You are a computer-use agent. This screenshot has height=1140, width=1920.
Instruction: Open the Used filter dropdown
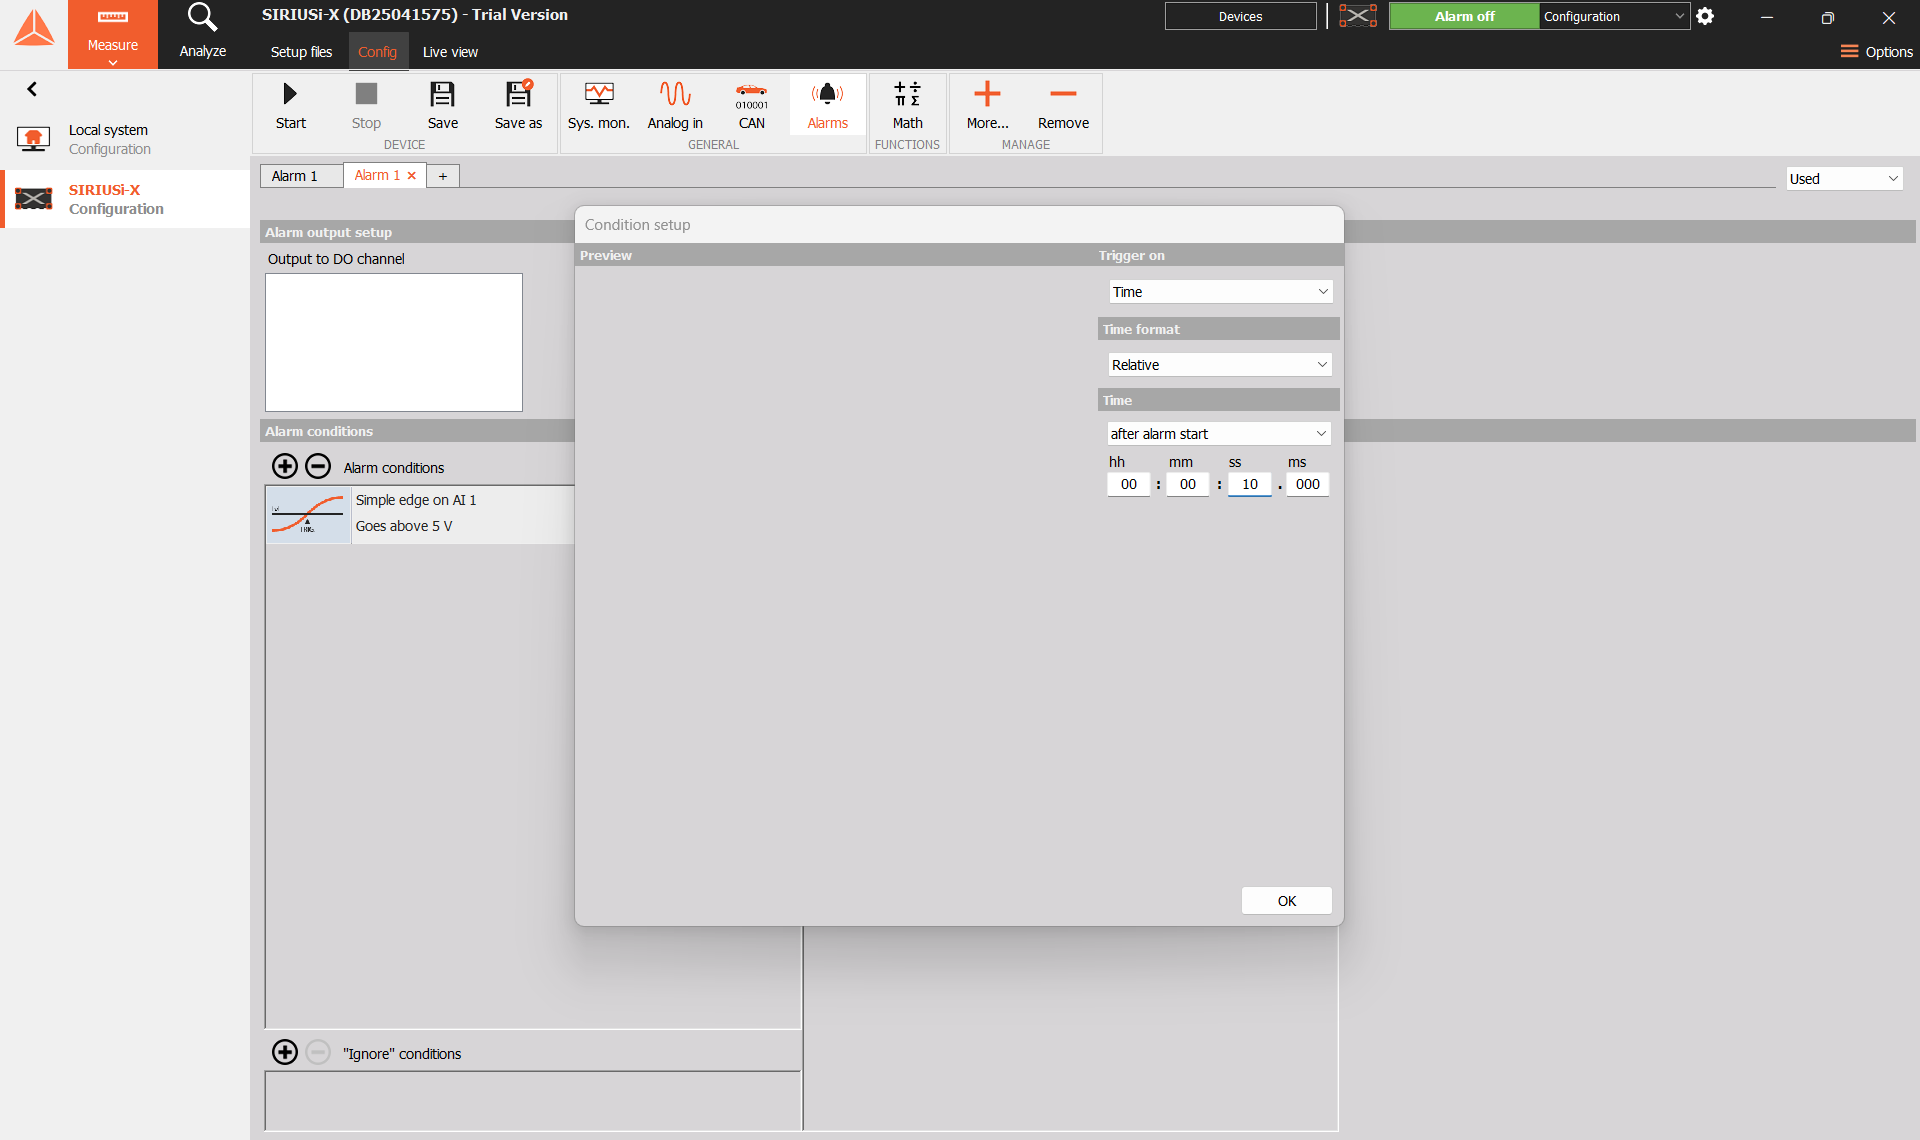(x=1844, y=179)
